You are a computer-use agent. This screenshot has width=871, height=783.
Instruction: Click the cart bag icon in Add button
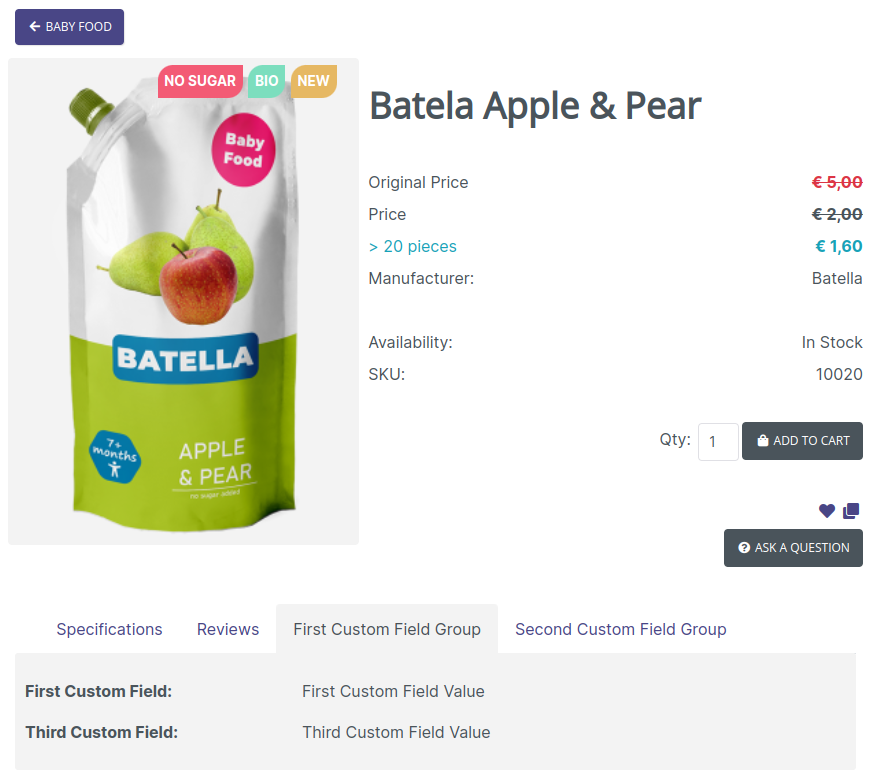(763, 440)
